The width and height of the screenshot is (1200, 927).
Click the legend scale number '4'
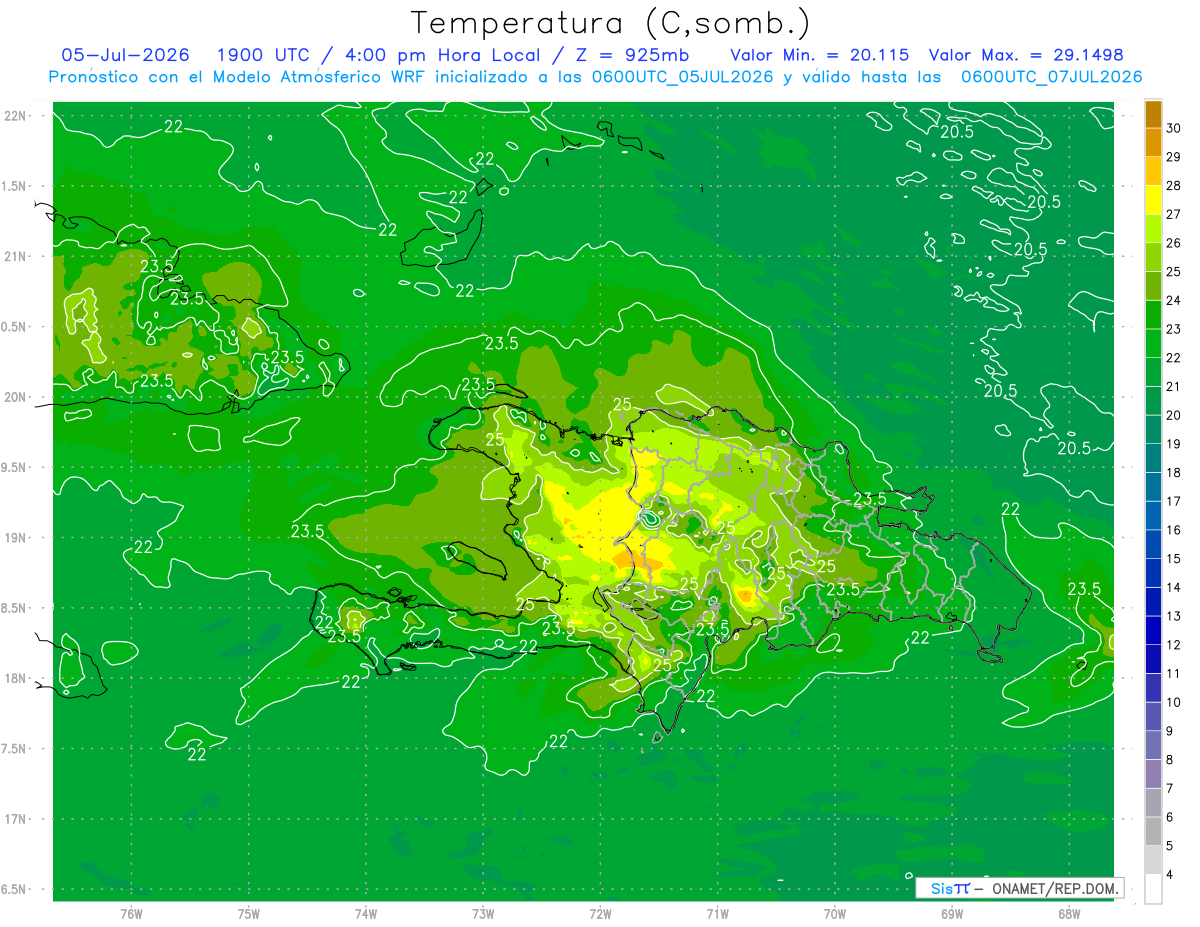click(x=1171, y=875)
